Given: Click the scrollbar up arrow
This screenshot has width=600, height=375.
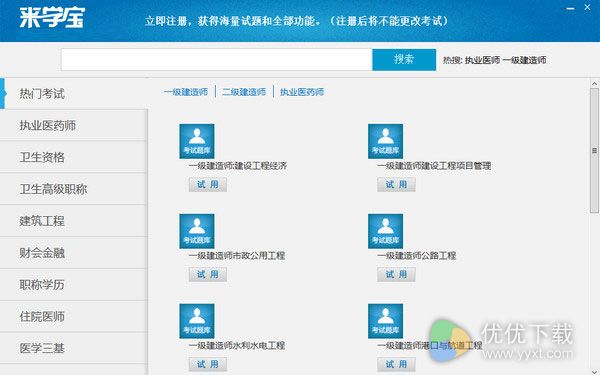Looking at the screenshot, I should pos(594,83).
